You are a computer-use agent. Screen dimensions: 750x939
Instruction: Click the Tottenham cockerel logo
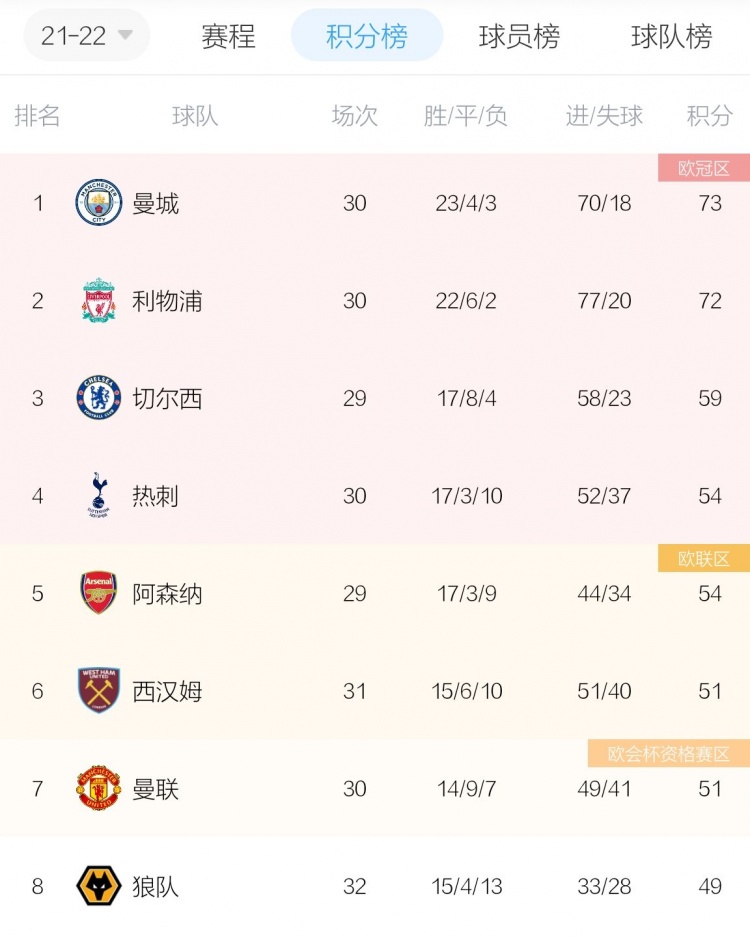point(99,495)
